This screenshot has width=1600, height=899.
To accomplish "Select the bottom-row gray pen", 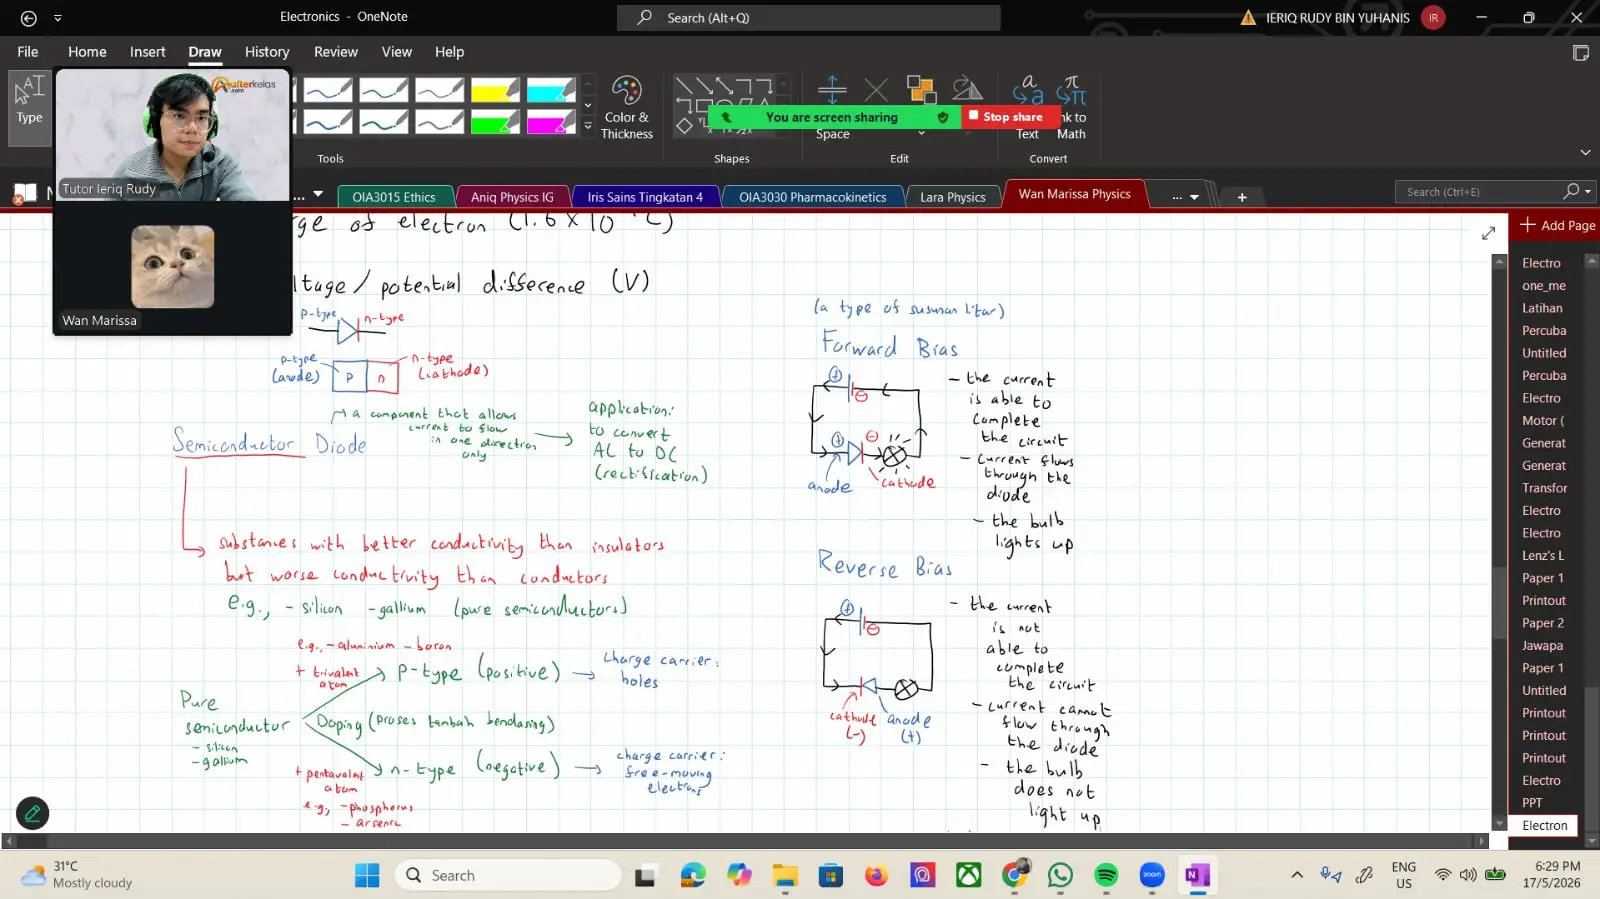I will point(440,122).
